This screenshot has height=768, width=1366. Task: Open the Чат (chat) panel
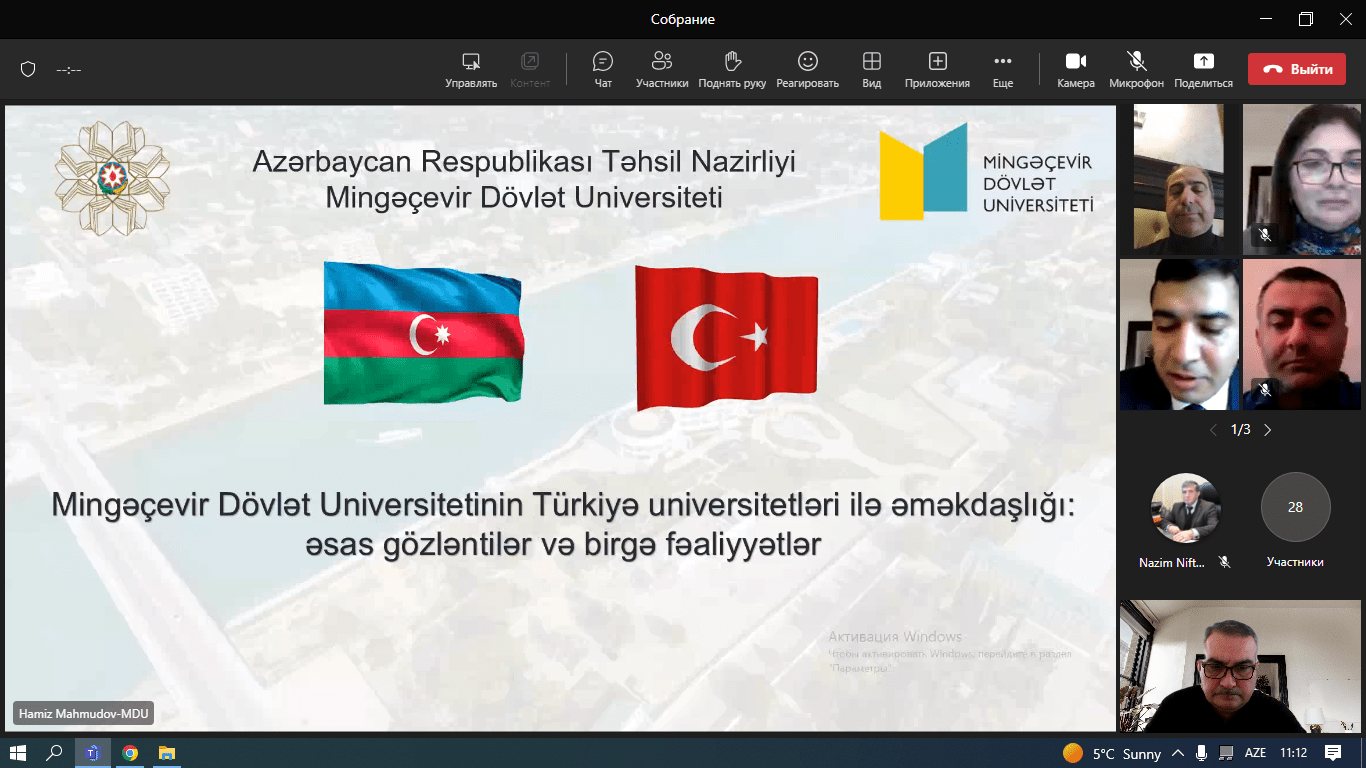tap(603, 69)
